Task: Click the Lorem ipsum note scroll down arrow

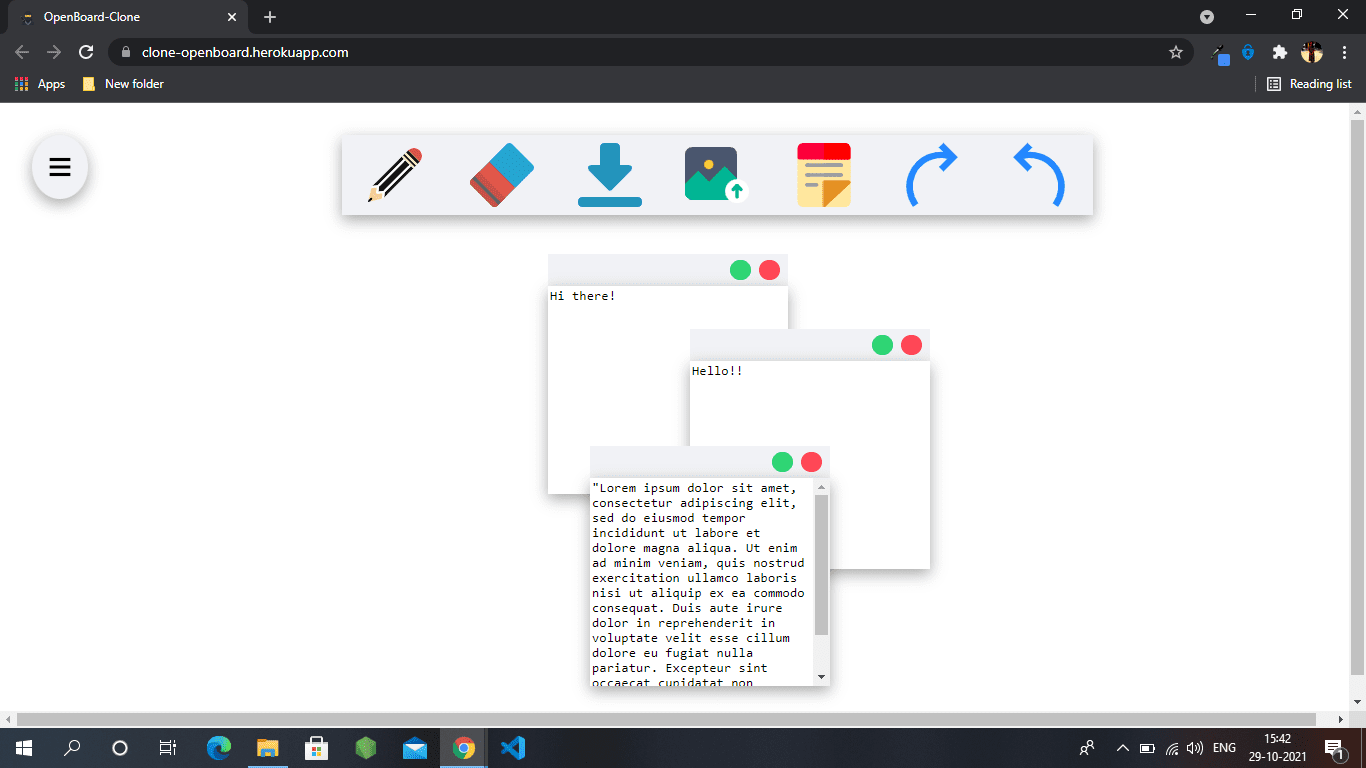Action: point(822,677)
